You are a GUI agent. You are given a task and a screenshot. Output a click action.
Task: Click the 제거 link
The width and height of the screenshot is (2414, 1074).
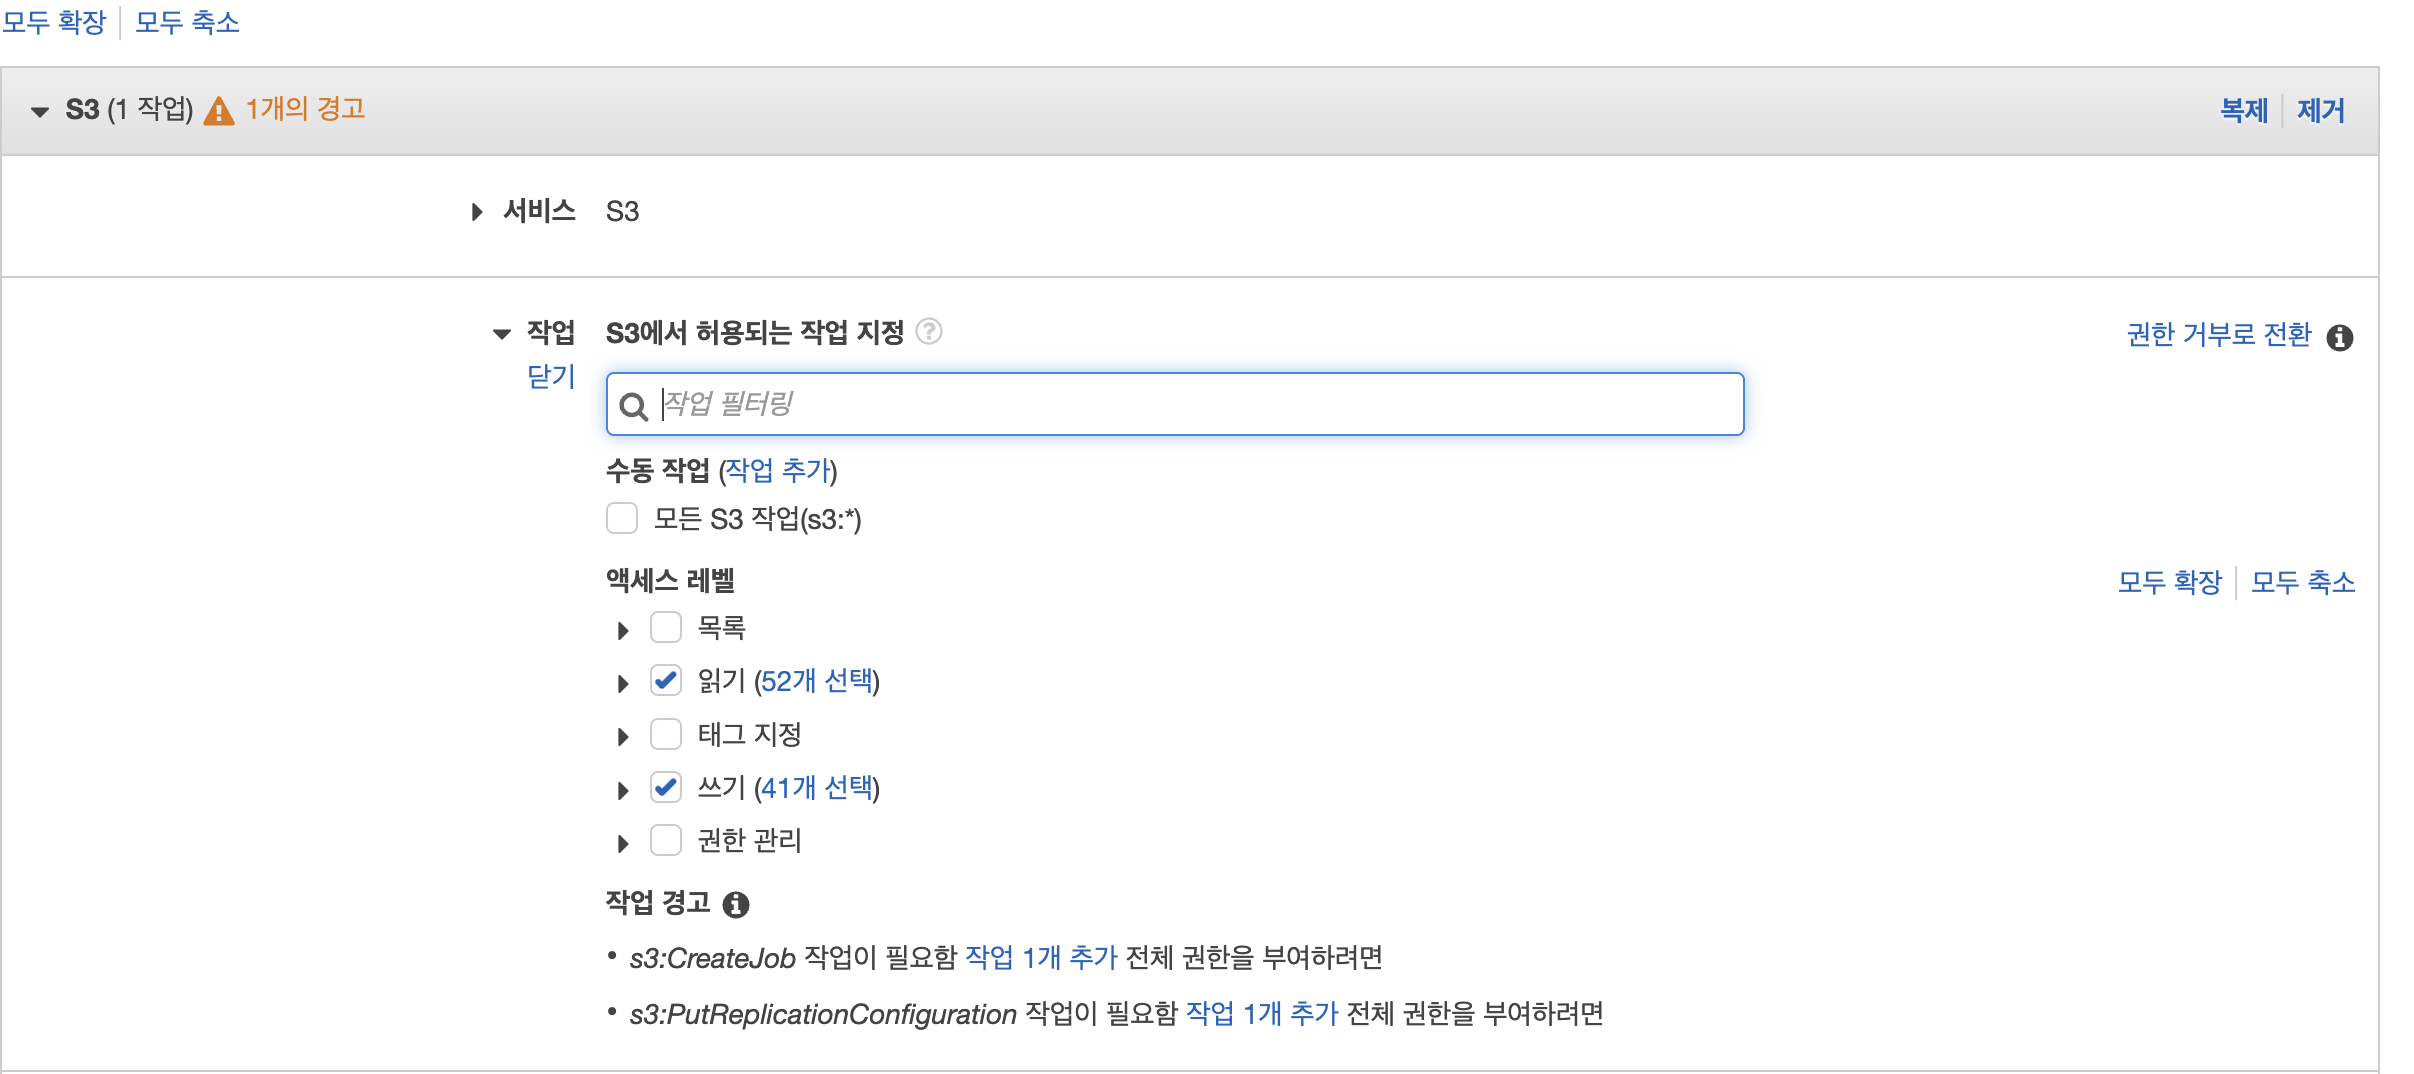(2321, 110)
